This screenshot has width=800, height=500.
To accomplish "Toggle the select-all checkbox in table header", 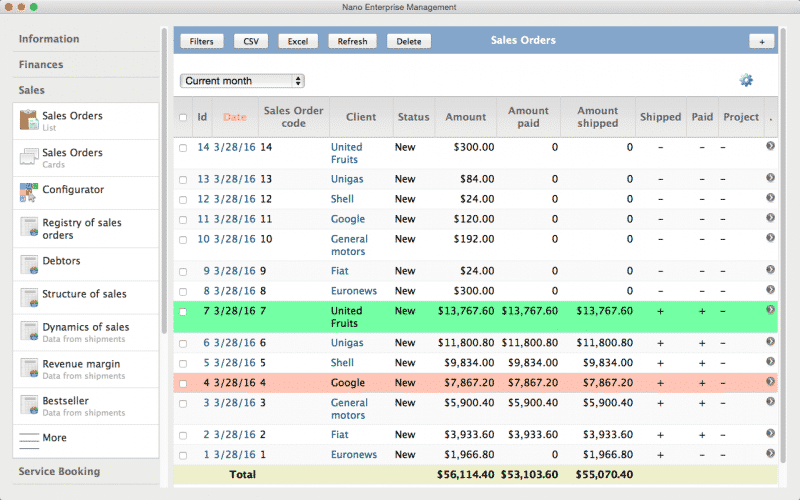I will click(x=182, y=117).
